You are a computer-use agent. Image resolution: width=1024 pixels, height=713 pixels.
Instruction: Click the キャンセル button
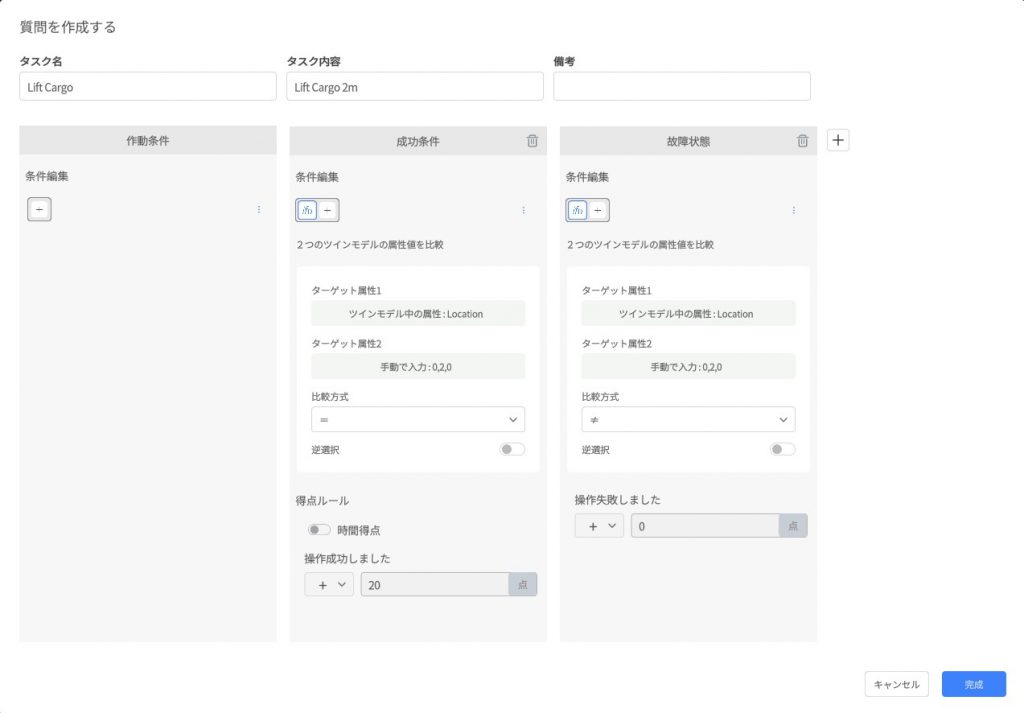897,684
